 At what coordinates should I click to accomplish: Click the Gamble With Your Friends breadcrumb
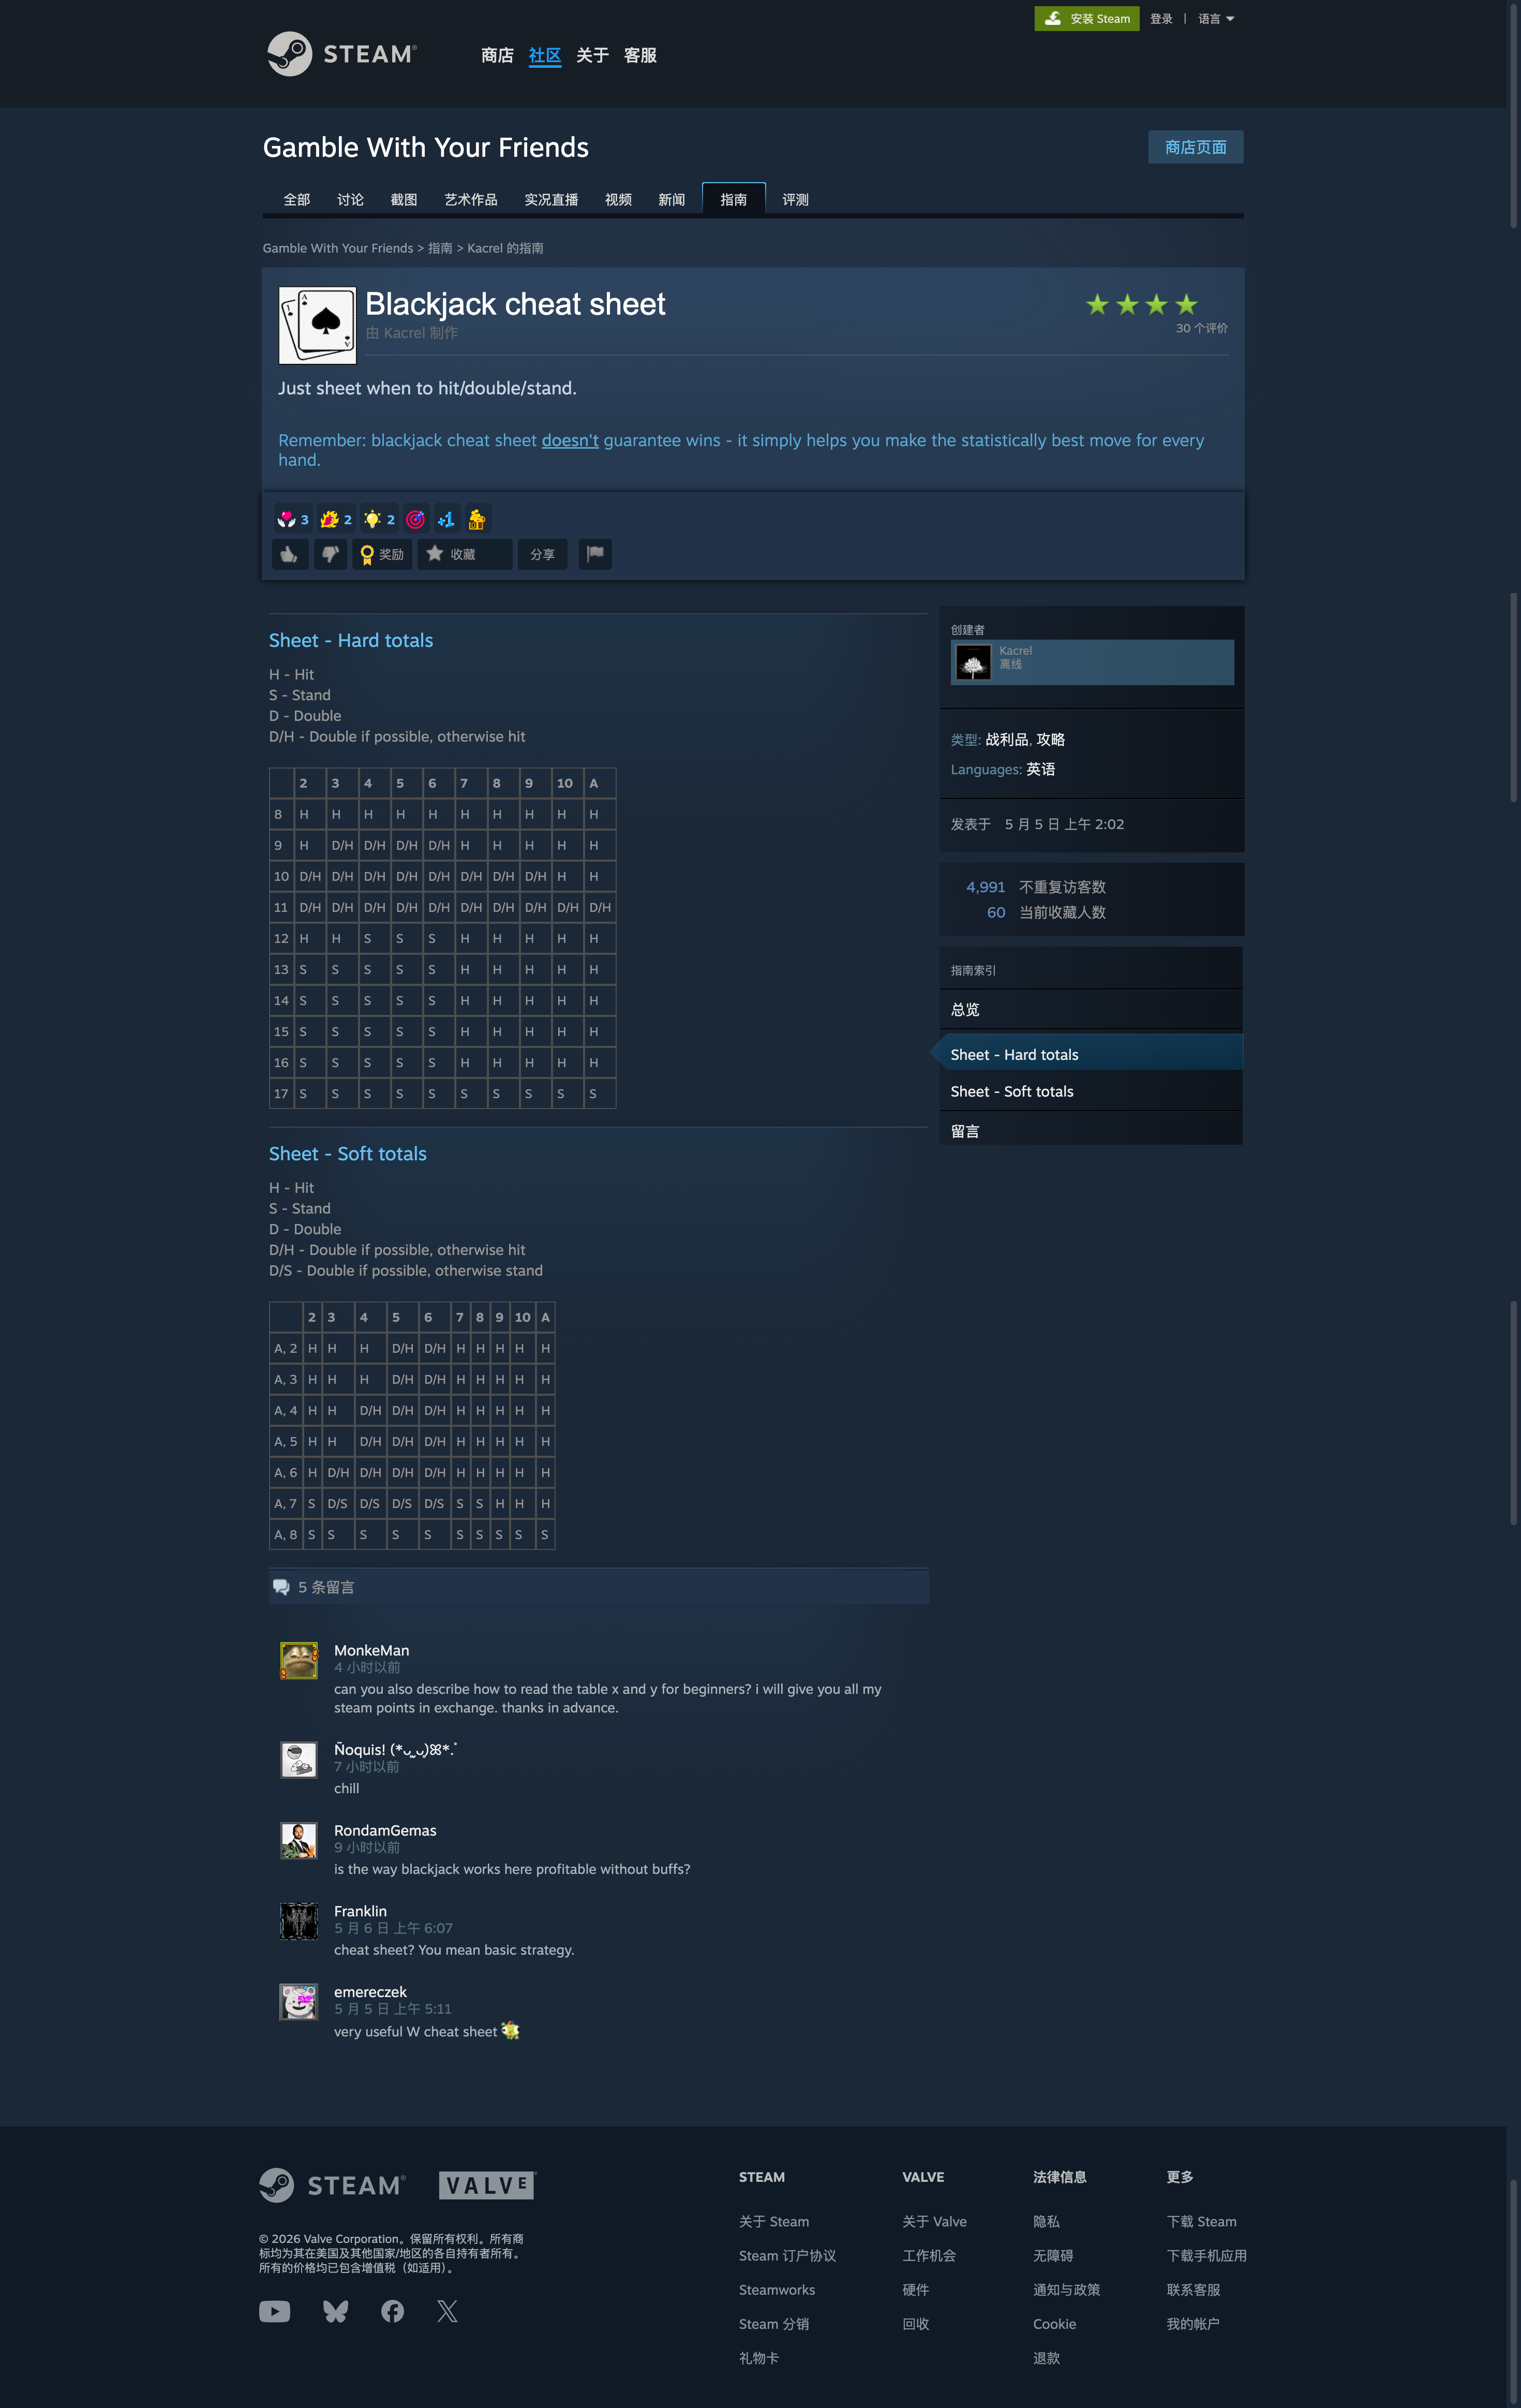click(338, 248)
